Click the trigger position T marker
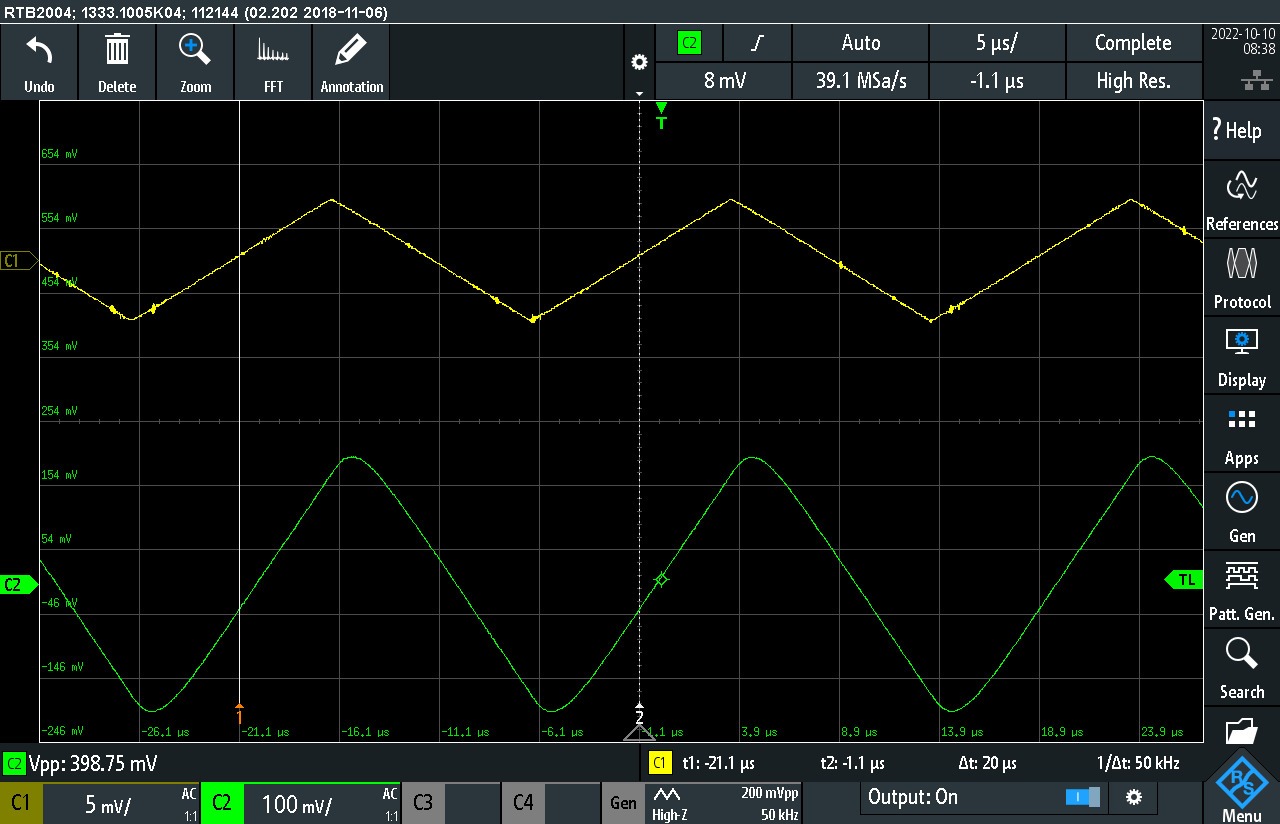 660,116
